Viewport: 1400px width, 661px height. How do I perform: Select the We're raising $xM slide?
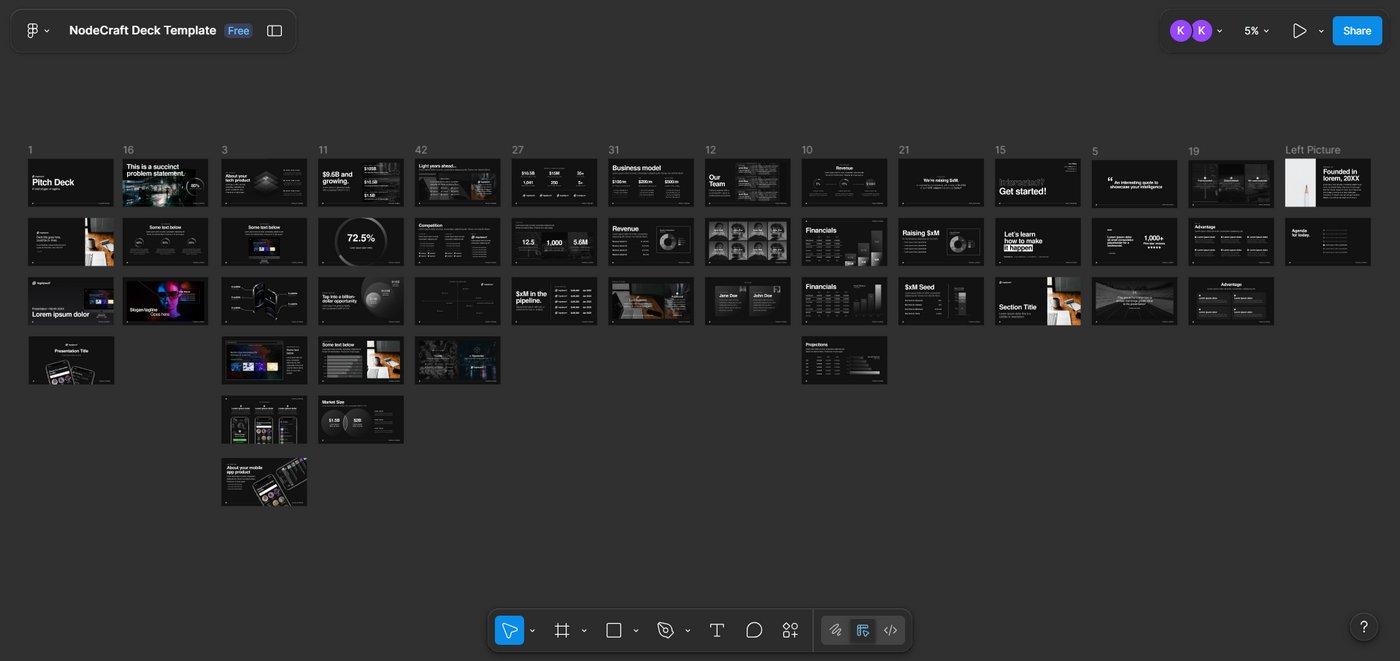click(x=941, y=183)
